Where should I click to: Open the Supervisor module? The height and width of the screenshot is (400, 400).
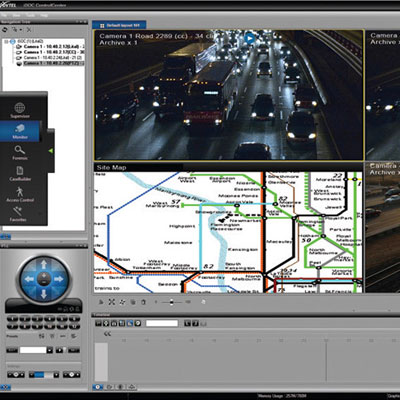[20, 110]
